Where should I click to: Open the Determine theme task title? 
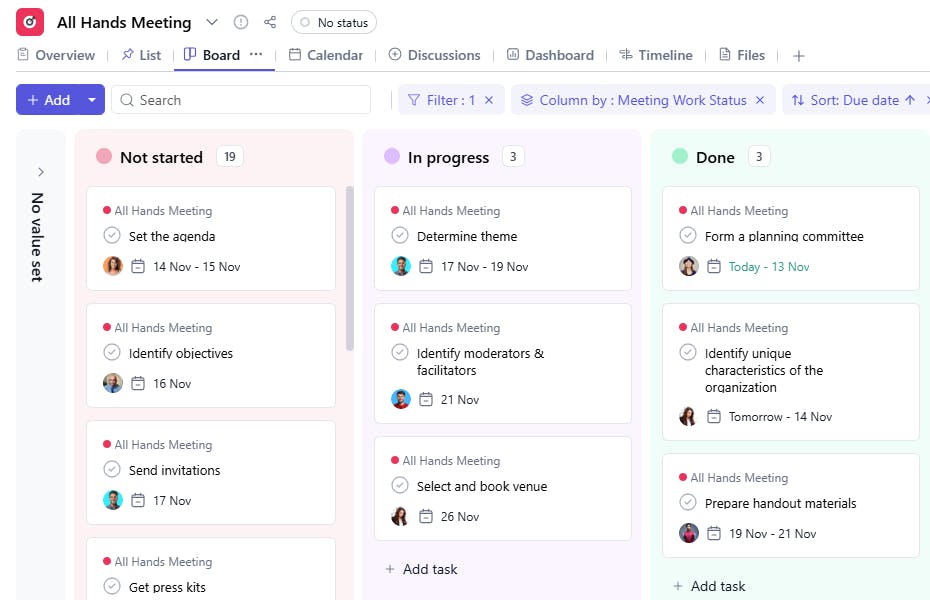tap(467, 236)
